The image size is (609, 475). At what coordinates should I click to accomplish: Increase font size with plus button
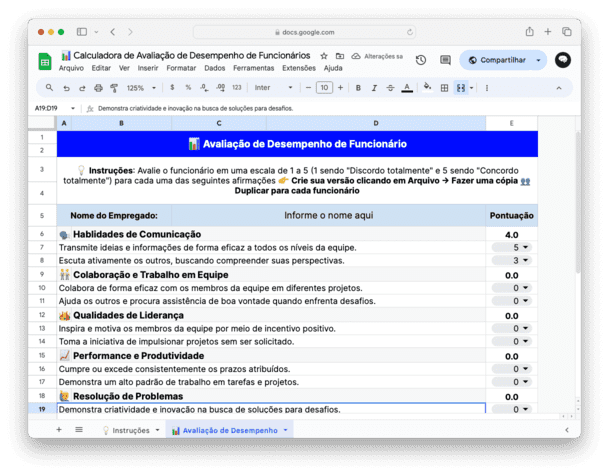pos(341,88)
